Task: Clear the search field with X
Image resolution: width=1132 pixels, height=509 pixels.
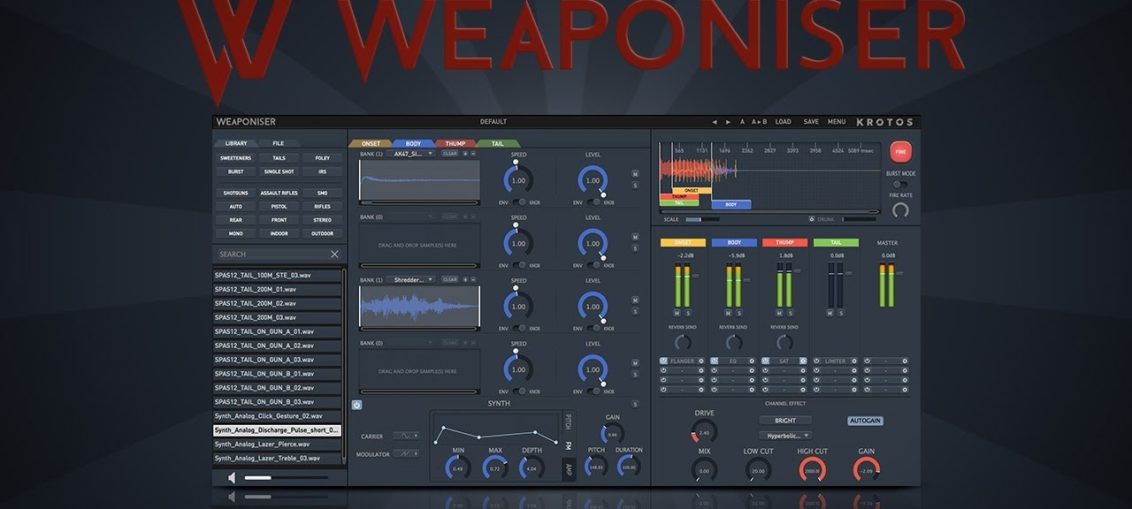Action: 334,254
